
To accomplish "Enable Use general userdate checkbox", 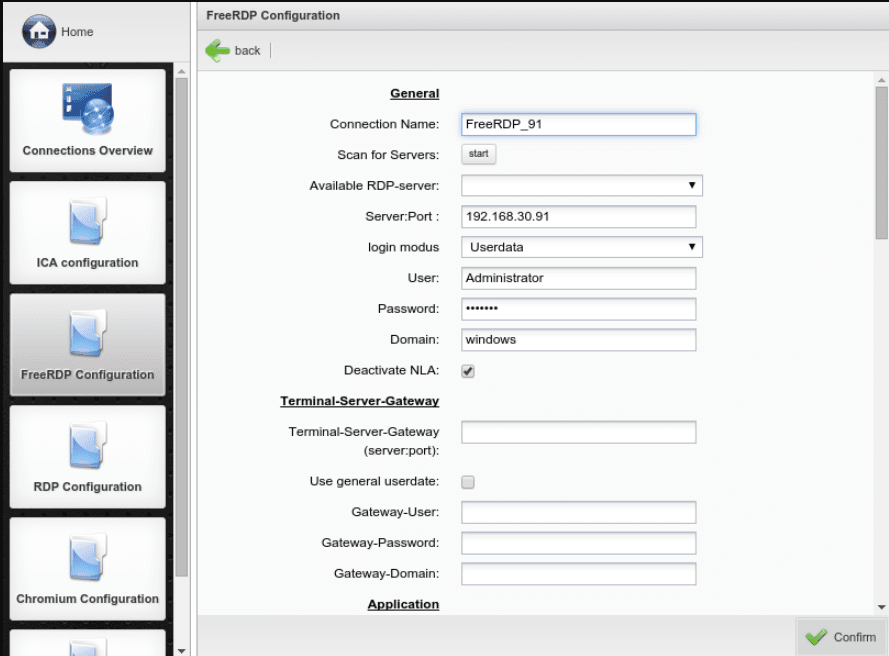I will click(x=468, y=482).
